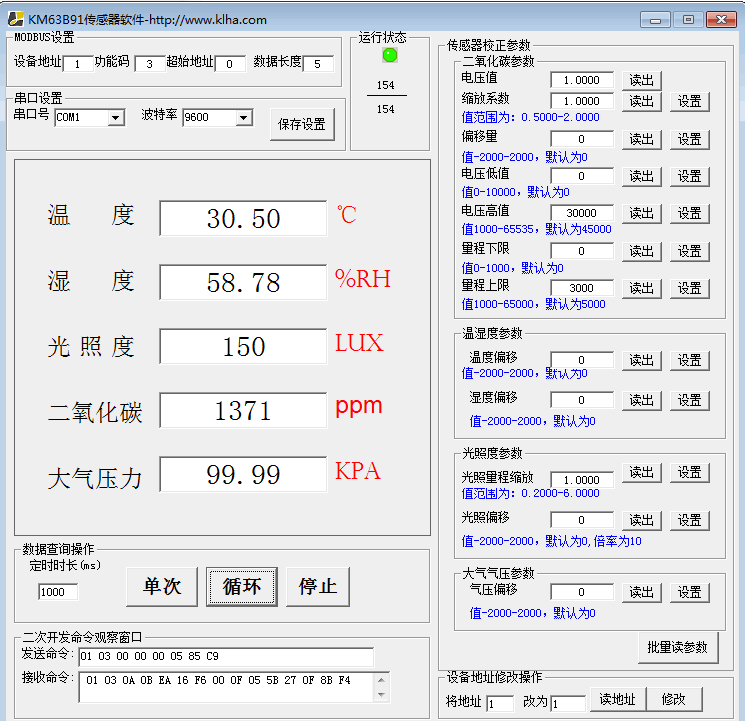Click the 气压偏移 input field
745x721 pixels.
click(x=582, y=593)
